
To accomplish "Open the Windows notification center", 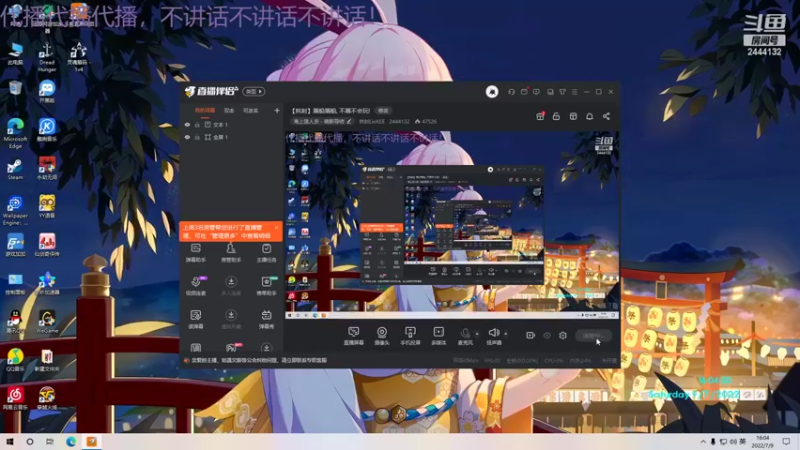I will pos(786,442).
